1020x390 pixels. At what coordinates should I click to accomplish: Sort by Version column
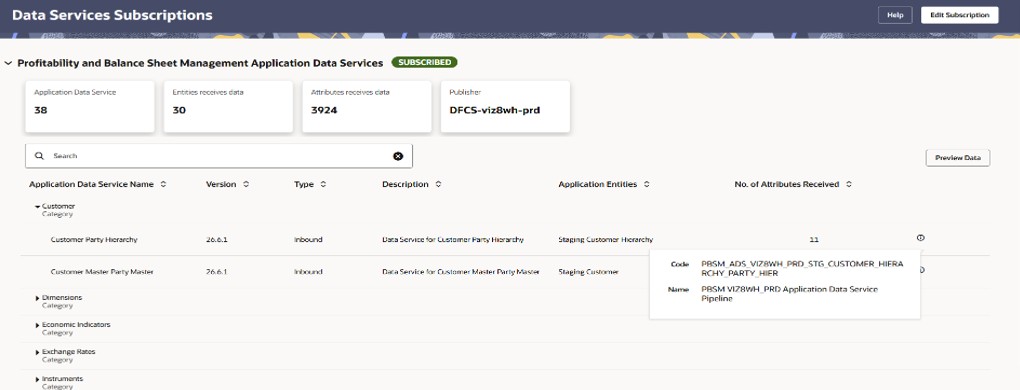246,185
